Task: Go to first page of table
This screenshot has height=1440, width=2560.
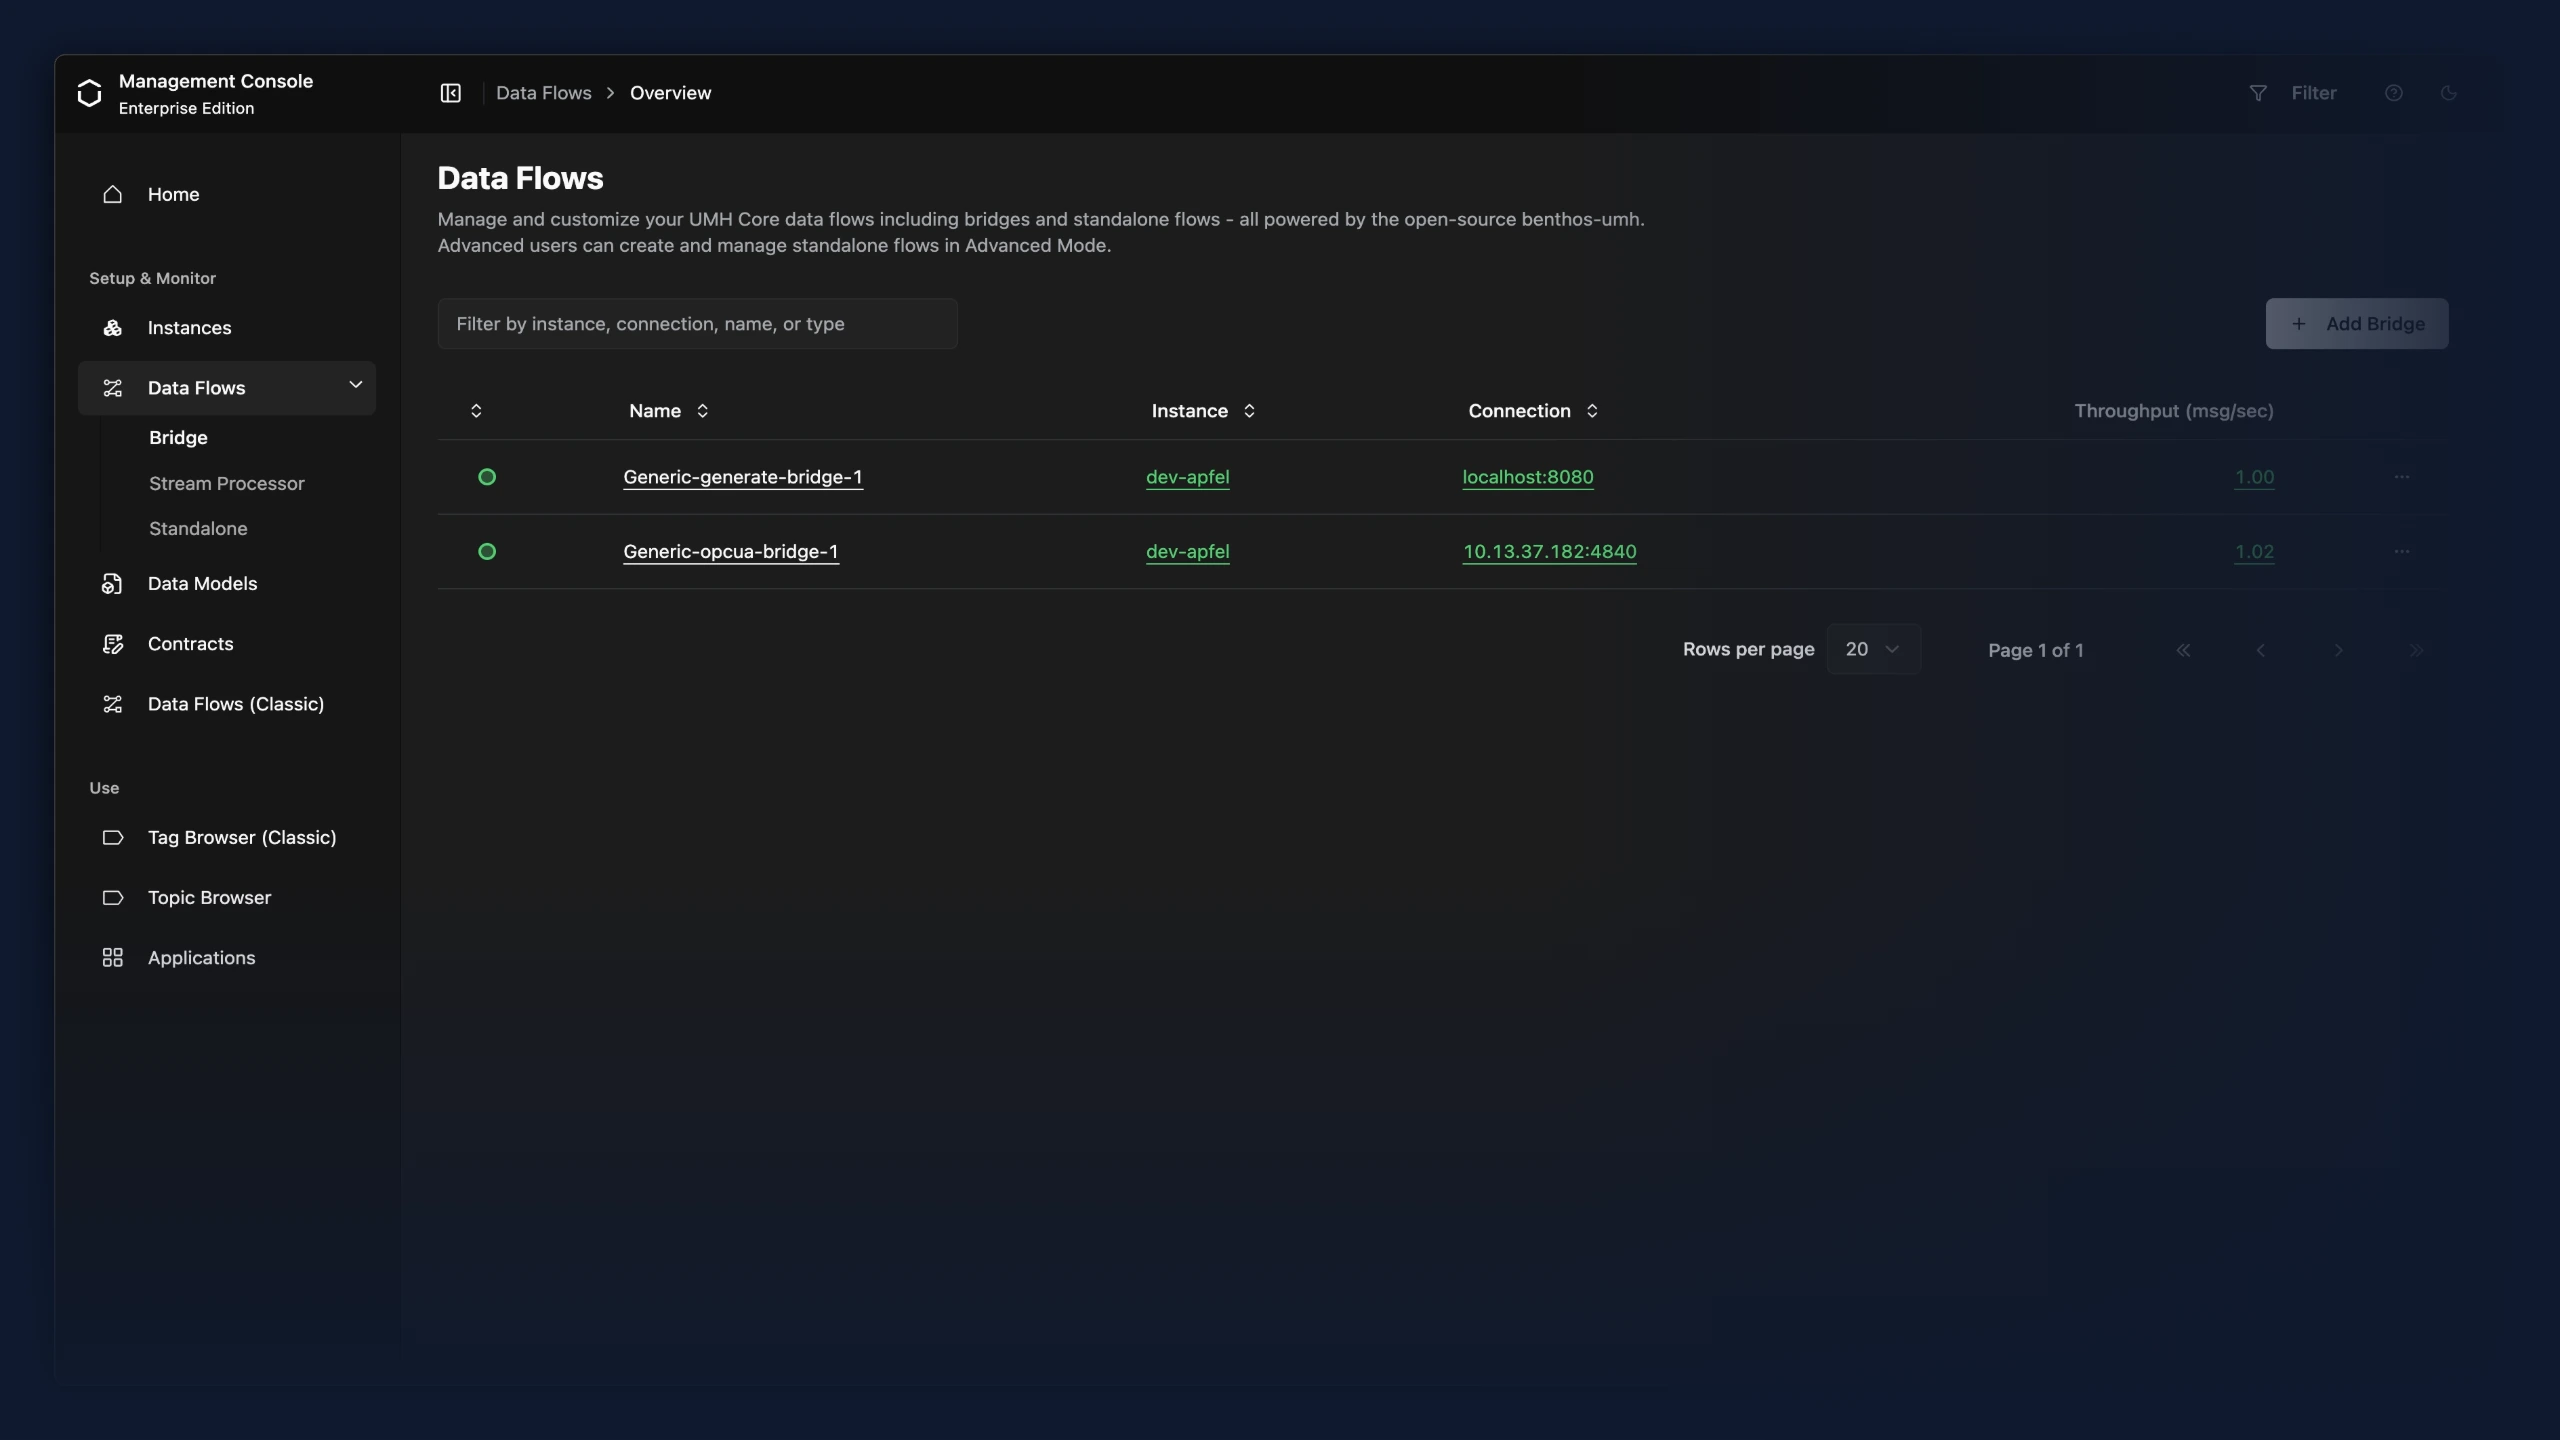Action: [x=2183, y=650]
